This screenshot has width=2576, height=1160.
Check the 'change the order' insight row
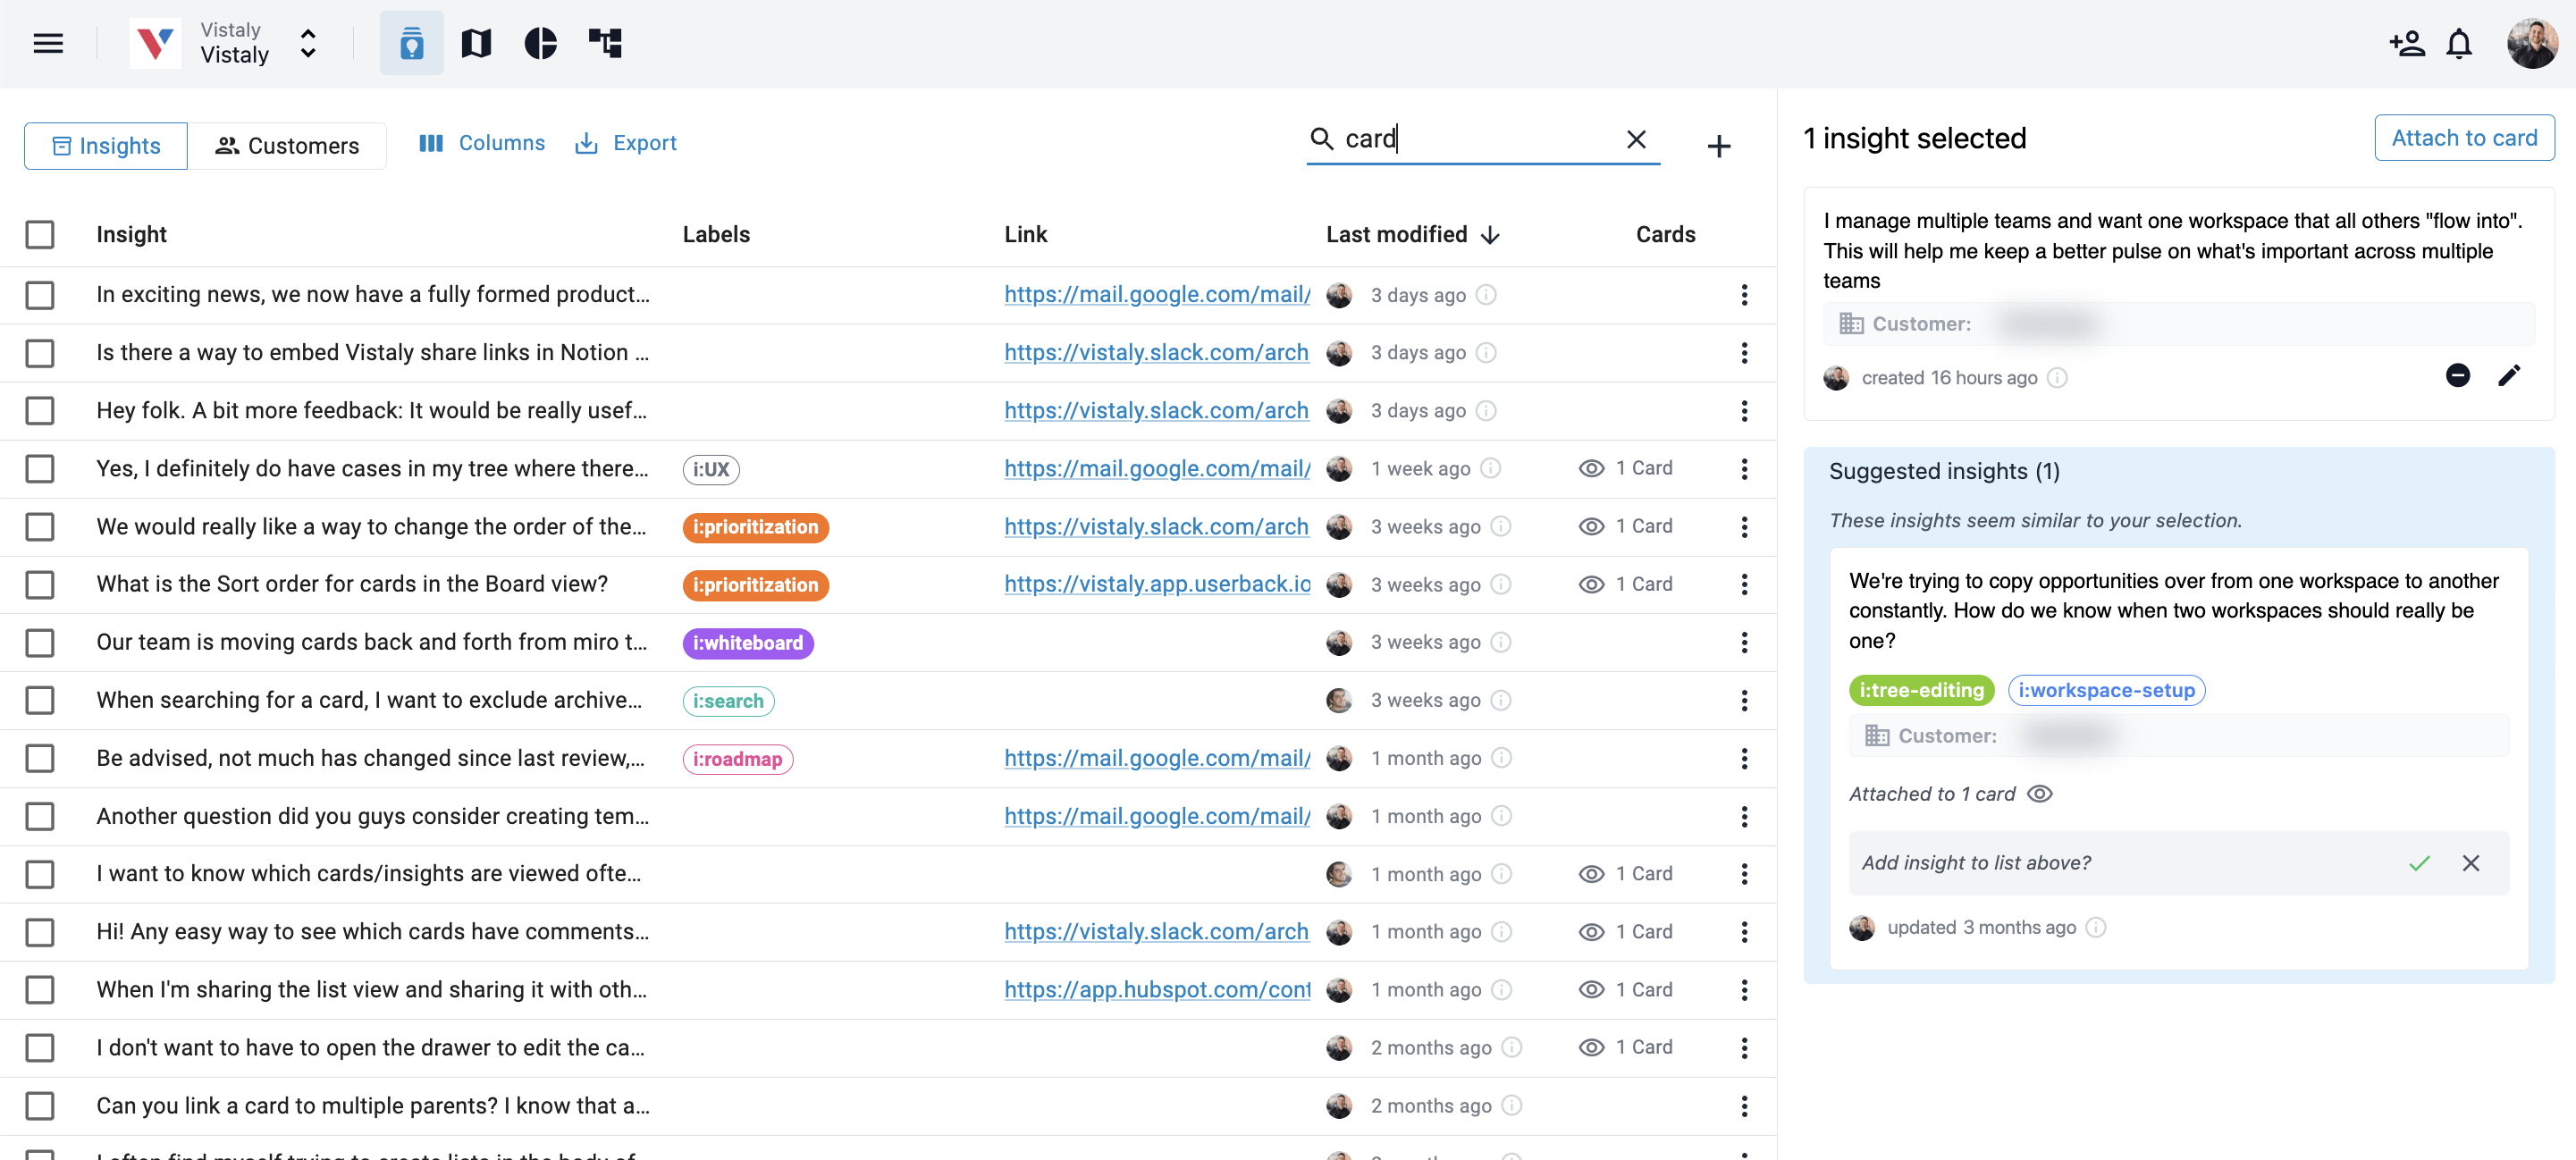[x=40, y=527]
